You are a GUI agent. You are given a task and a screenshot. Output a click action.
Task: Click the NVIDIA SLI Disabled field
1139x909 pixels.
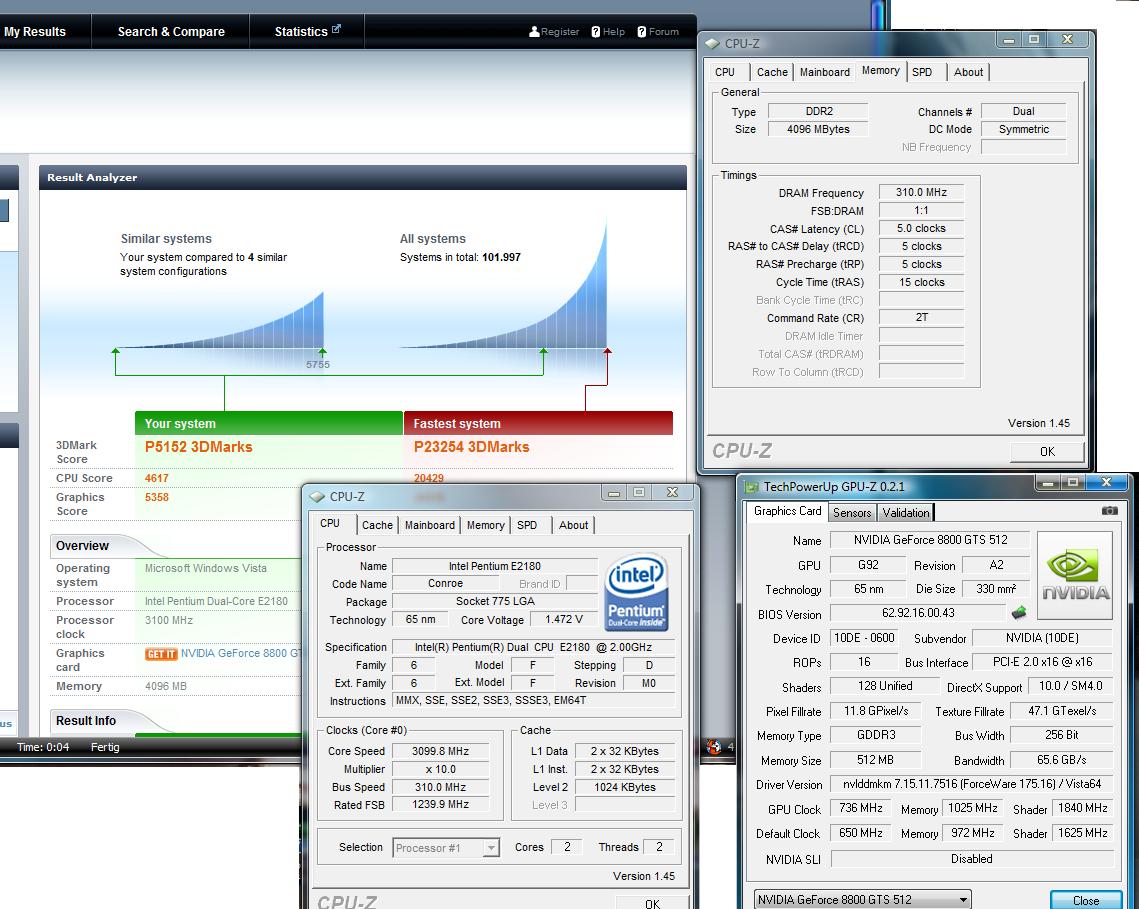(971, 859)
